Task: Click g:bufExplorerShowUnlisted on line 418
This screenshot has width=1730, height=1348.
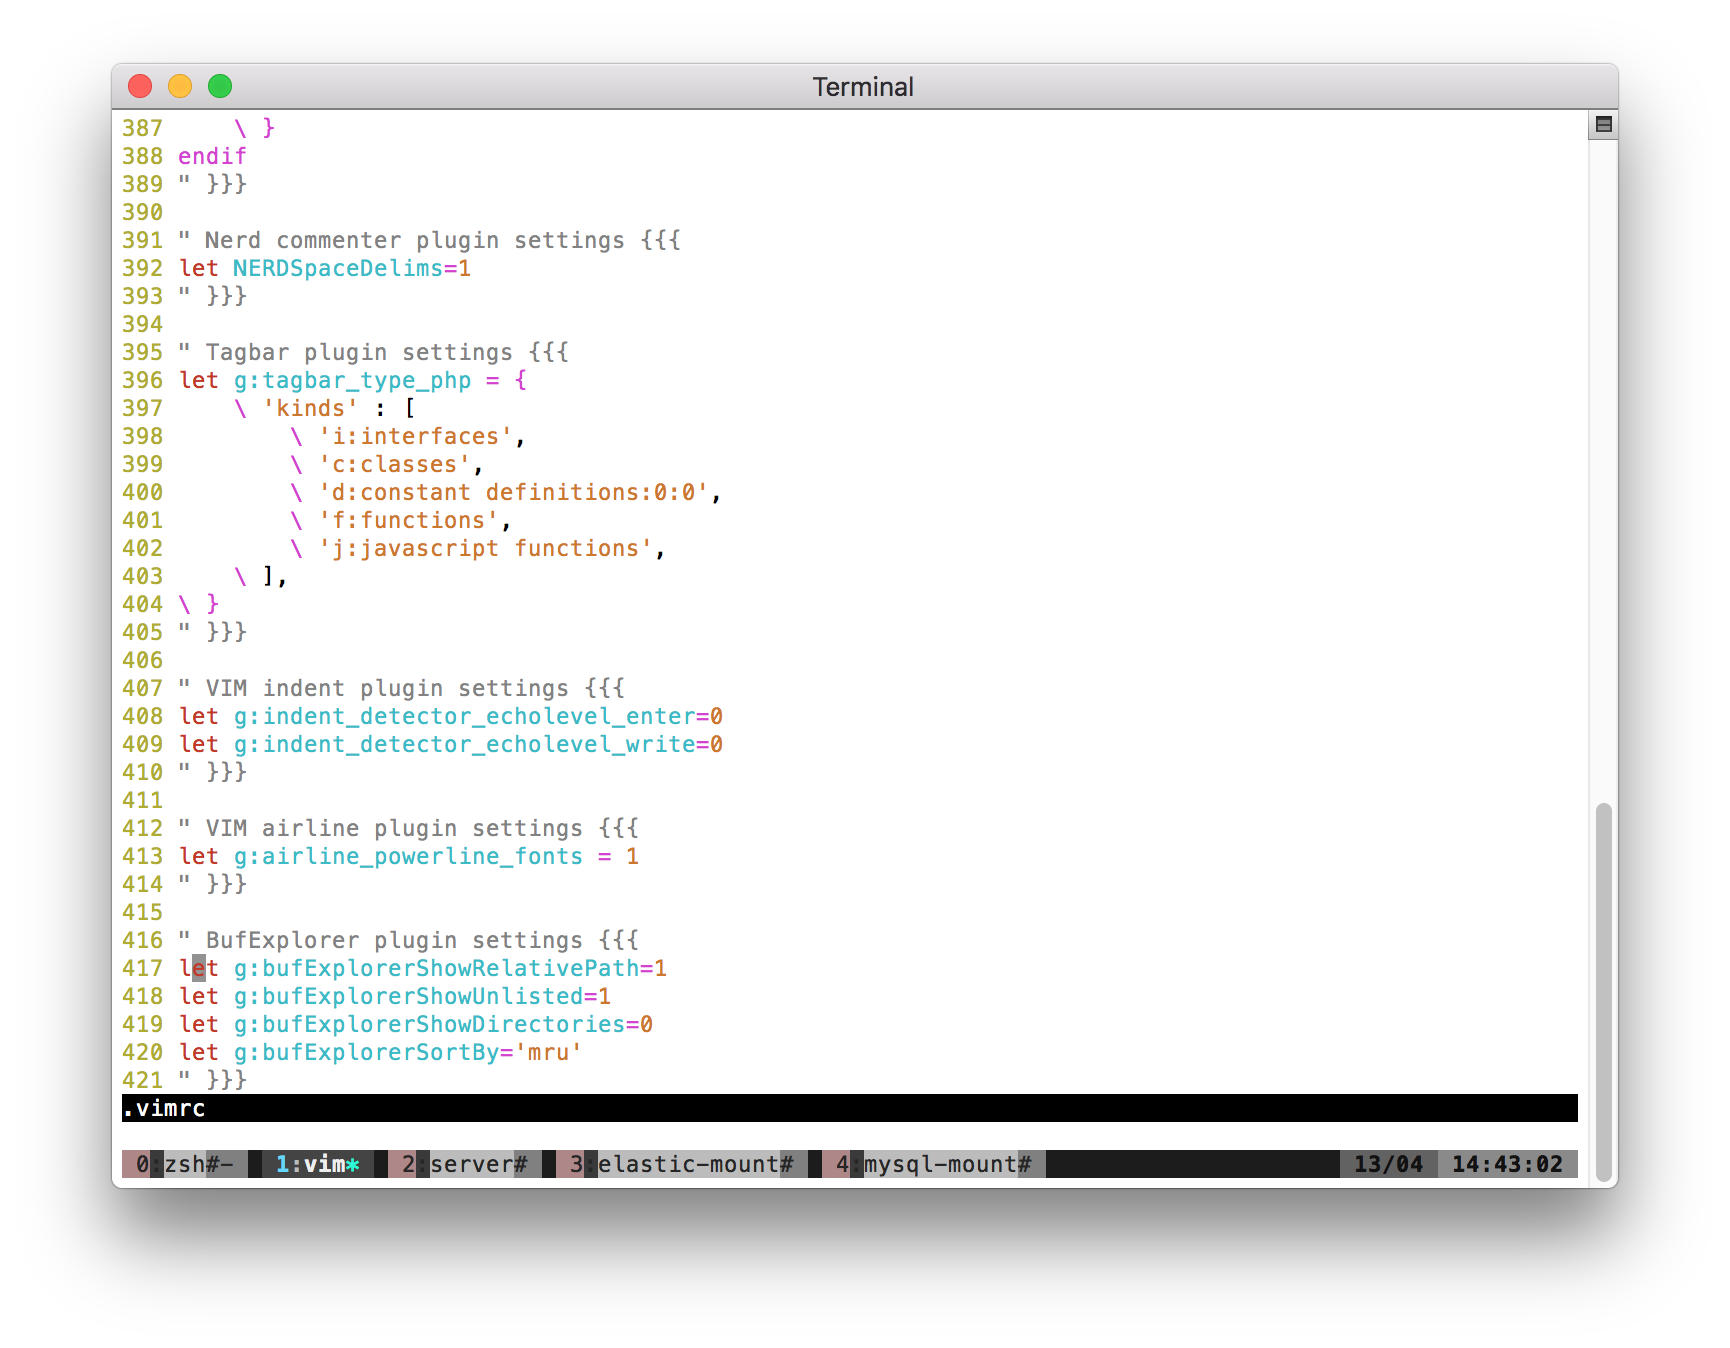Action: click(x=408, y=996)
